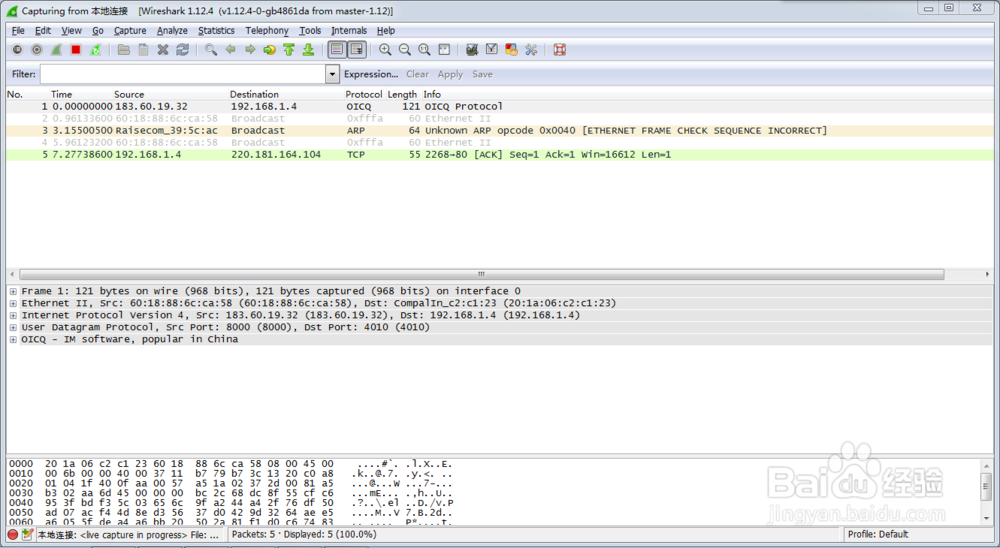Screen dimensions: 1000x548
Task: Toggle colorize packet list
Action: click(337, 50)
